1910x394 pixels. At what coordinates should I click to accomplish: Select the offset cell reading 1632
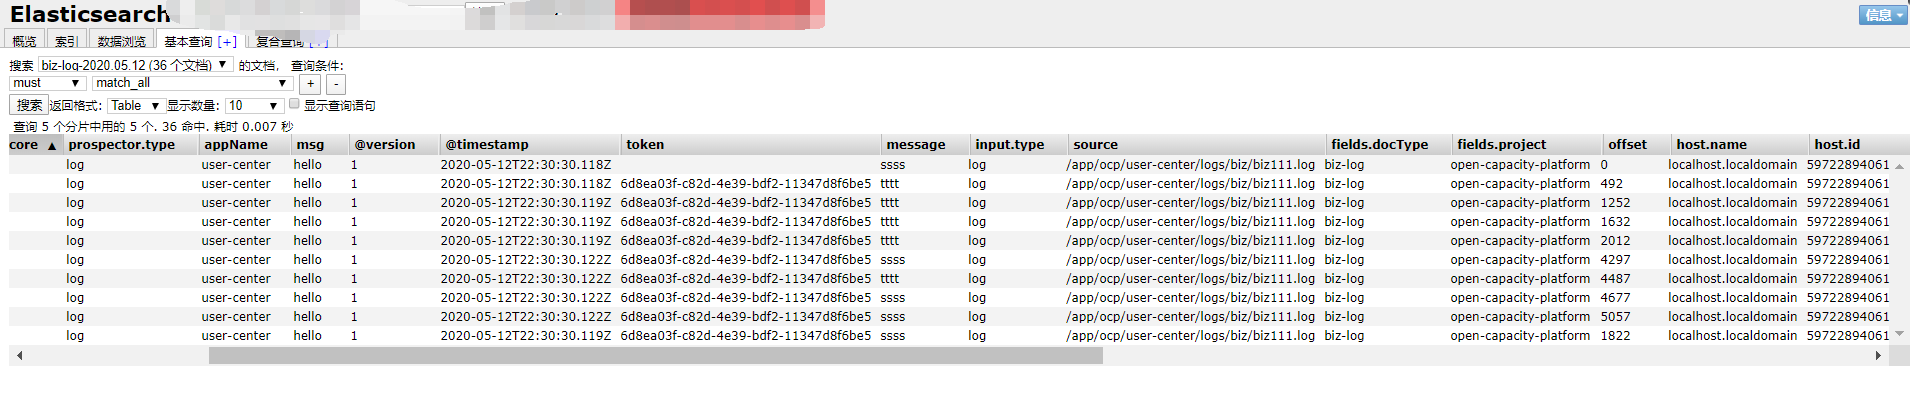point(1615,222)
